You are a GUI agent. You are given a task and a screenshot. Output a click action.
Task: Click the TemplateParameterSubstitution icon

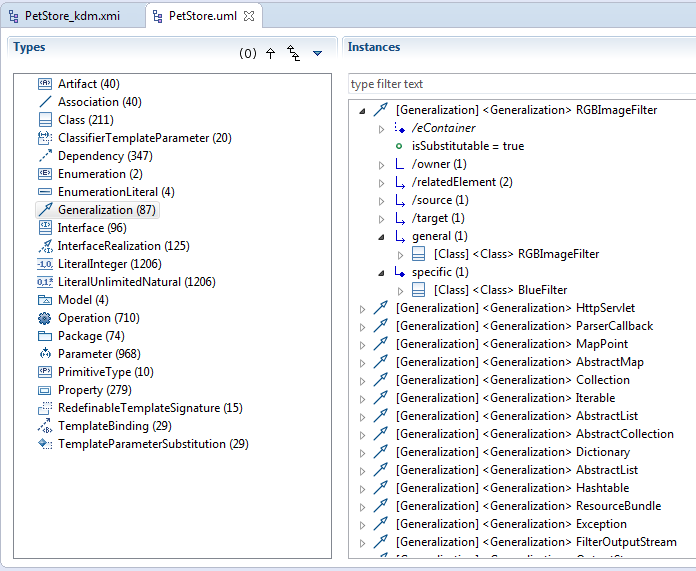coord(45,444)
